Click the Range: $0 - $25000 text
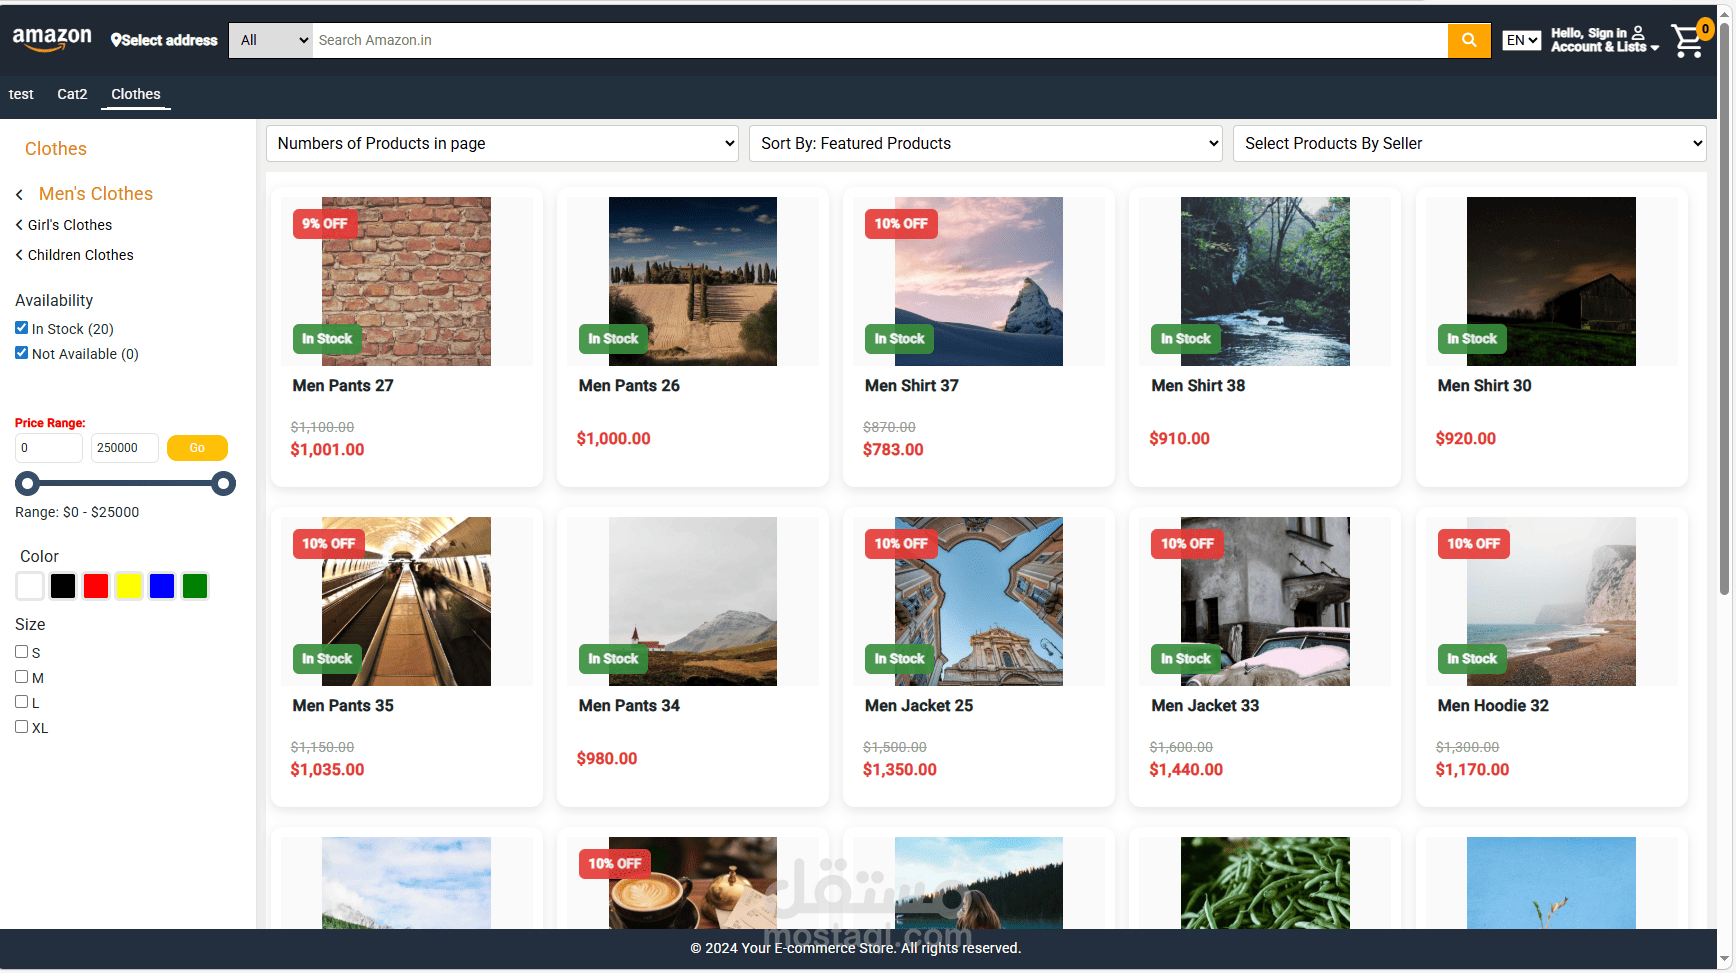This screenshot has height=973, width=1736. pos(77,512)
